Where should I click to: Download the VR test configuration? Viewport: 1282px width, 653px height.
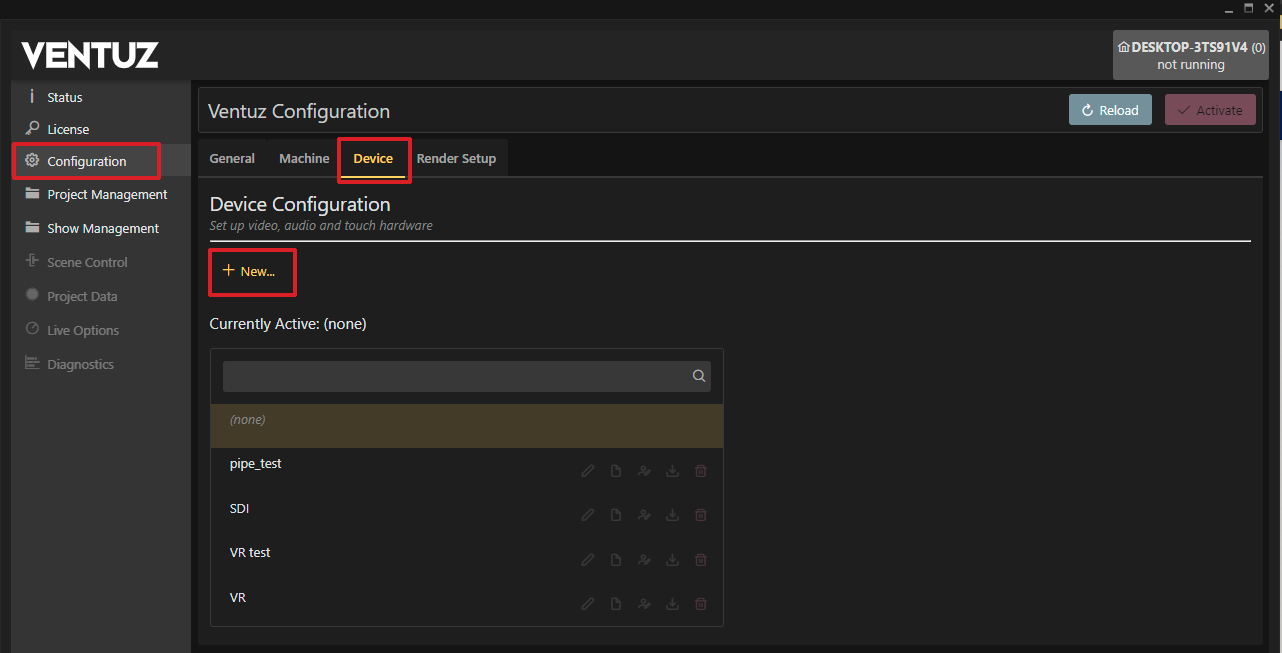(673, 560)
